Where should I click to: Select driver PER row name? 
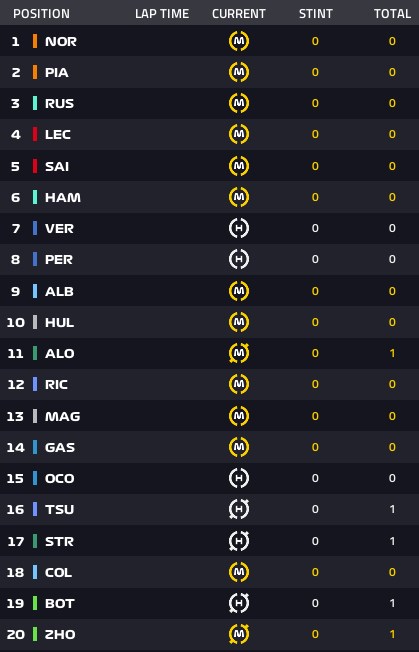click(x=59, y=259)
